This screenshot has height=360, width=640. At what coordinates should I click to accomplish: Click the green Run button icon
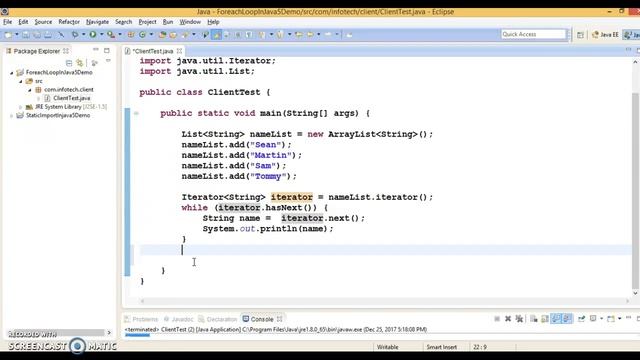93,35
